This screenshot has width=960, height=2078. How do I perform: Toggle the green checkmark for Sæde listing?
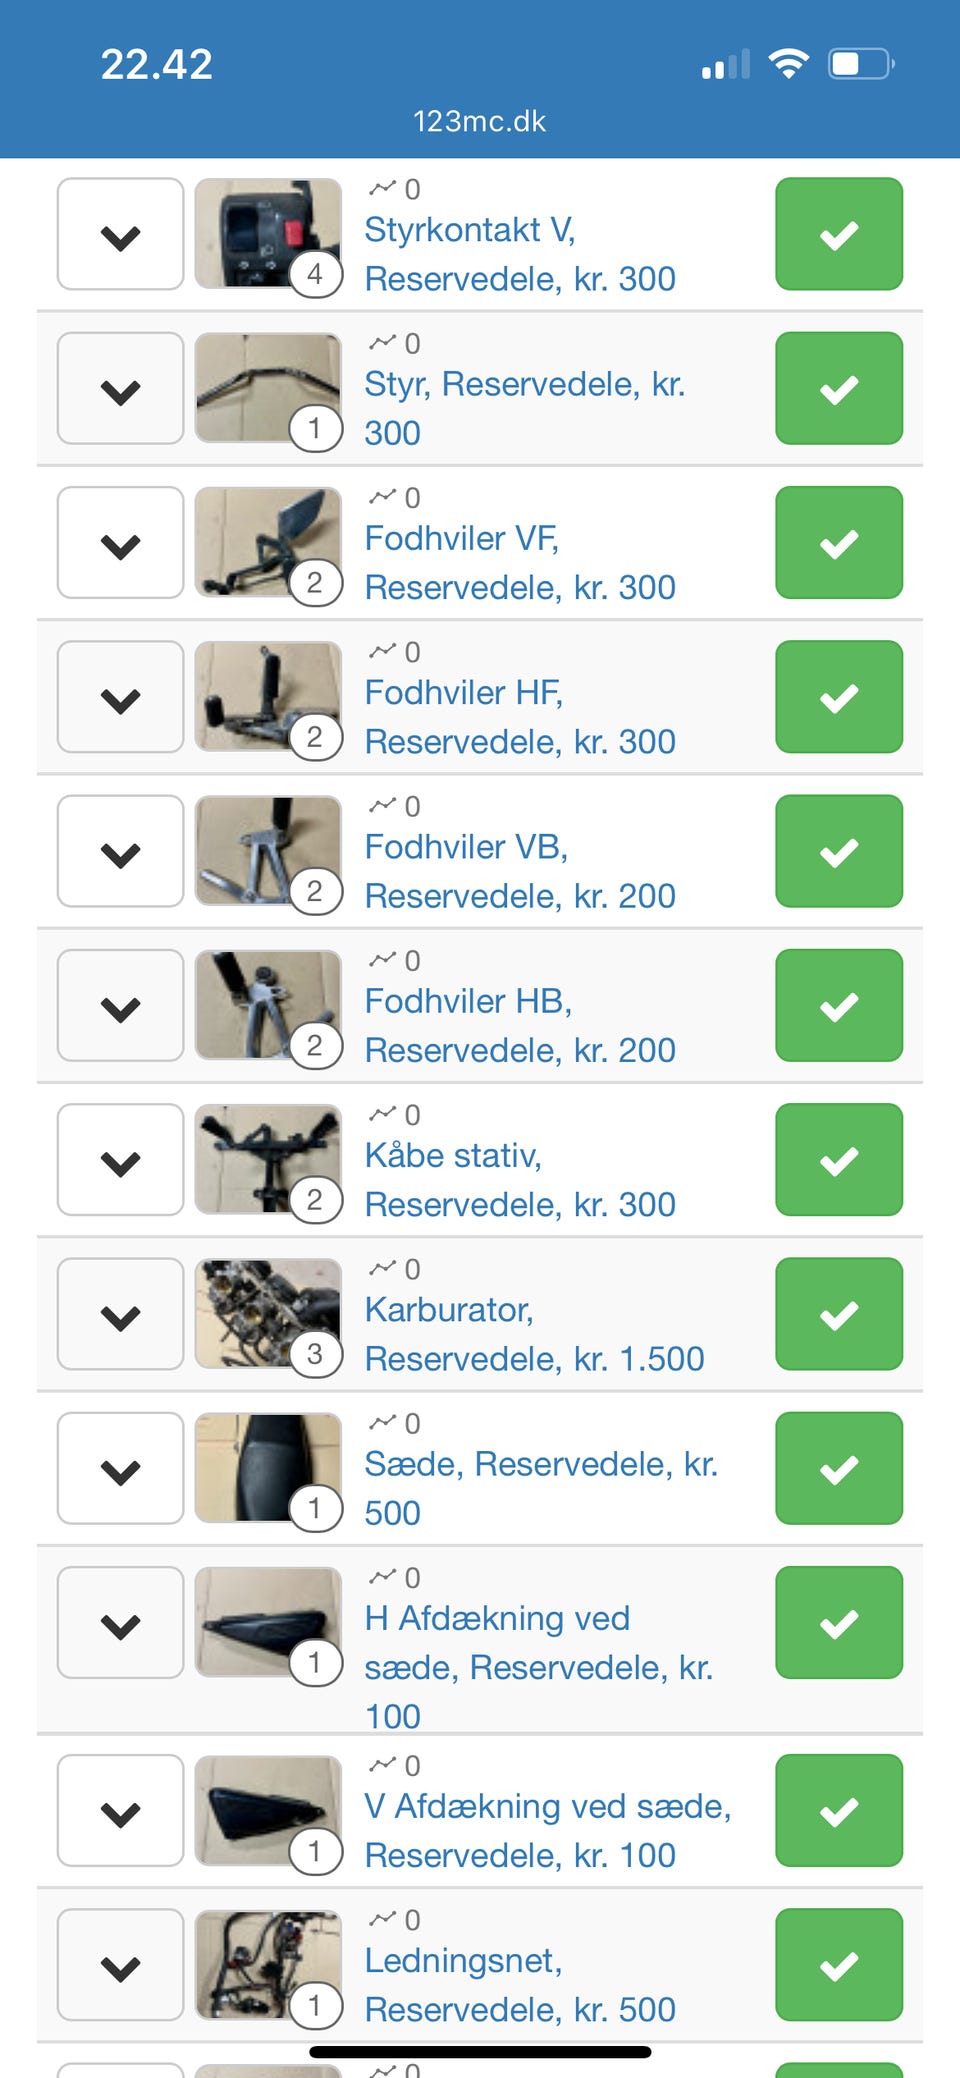pos(839,1468)
